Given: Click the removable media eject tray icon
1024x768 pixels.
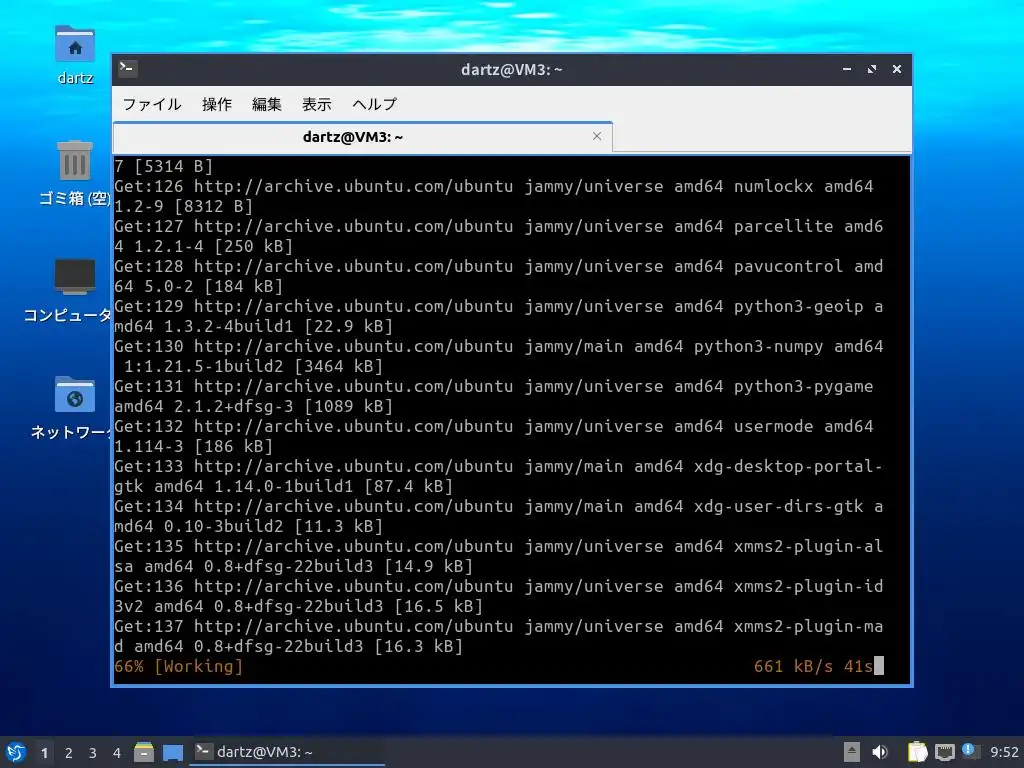Looking at the screenshot, I should pyautogui.click(x=852, y=752).
